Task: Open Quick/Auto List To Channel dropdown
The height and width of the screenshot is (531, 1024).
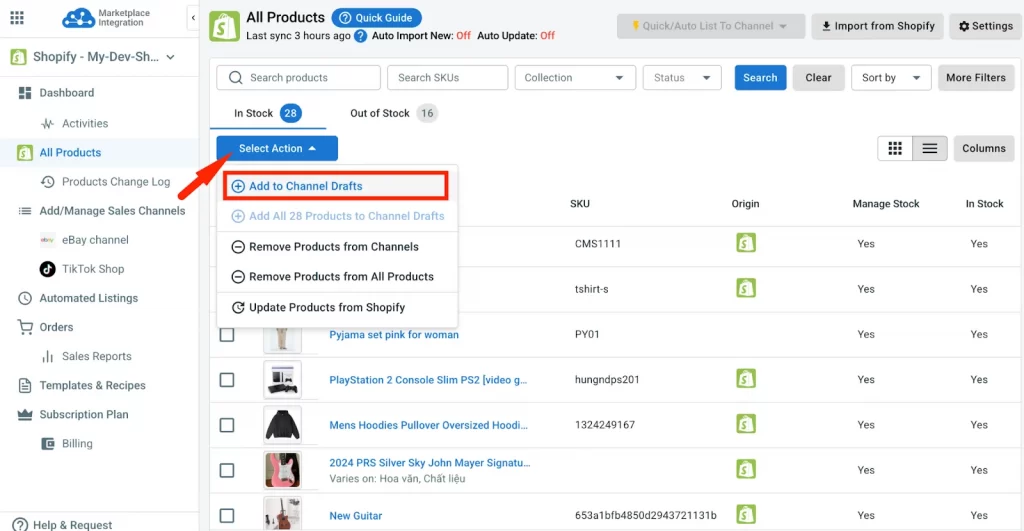Action: click(711, 26)
